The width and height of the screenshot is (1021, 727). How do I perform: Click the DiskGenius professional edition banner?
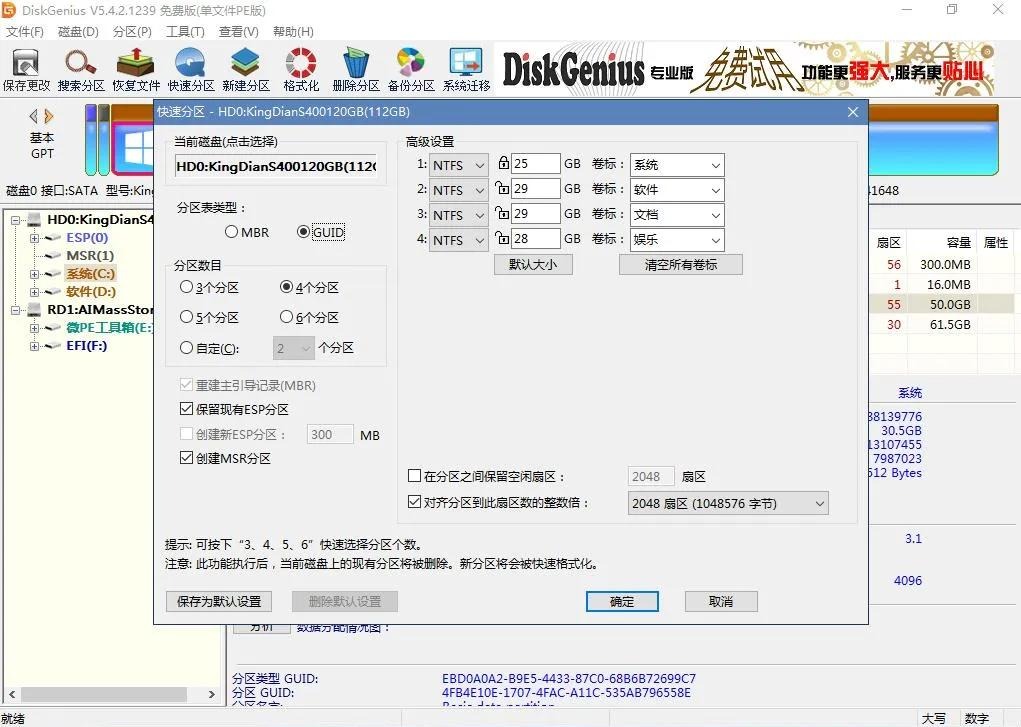click(x=746, y=70)
